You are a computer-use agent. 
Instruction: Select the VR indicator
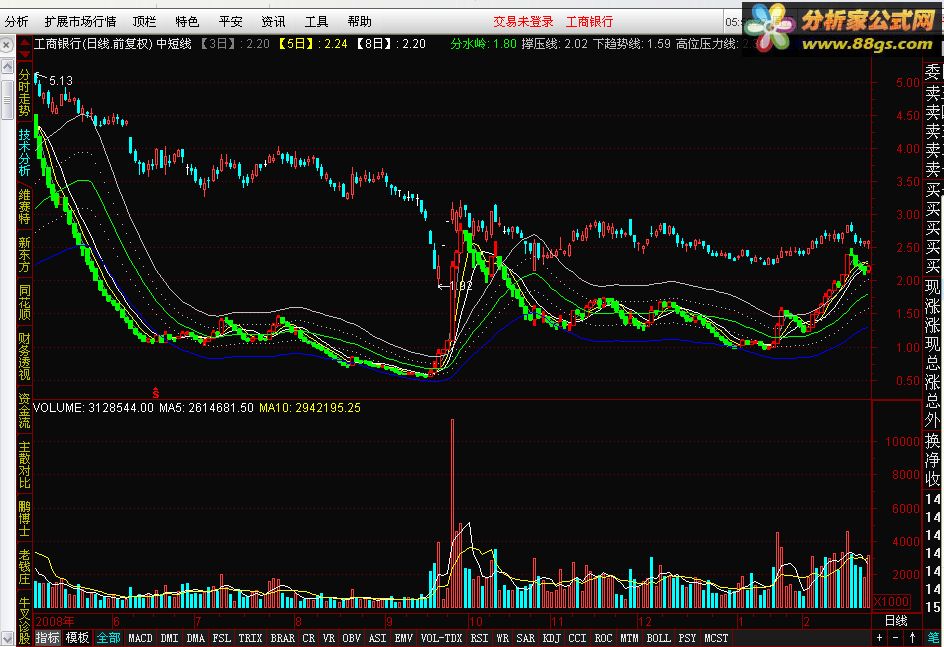coord(329,638)
